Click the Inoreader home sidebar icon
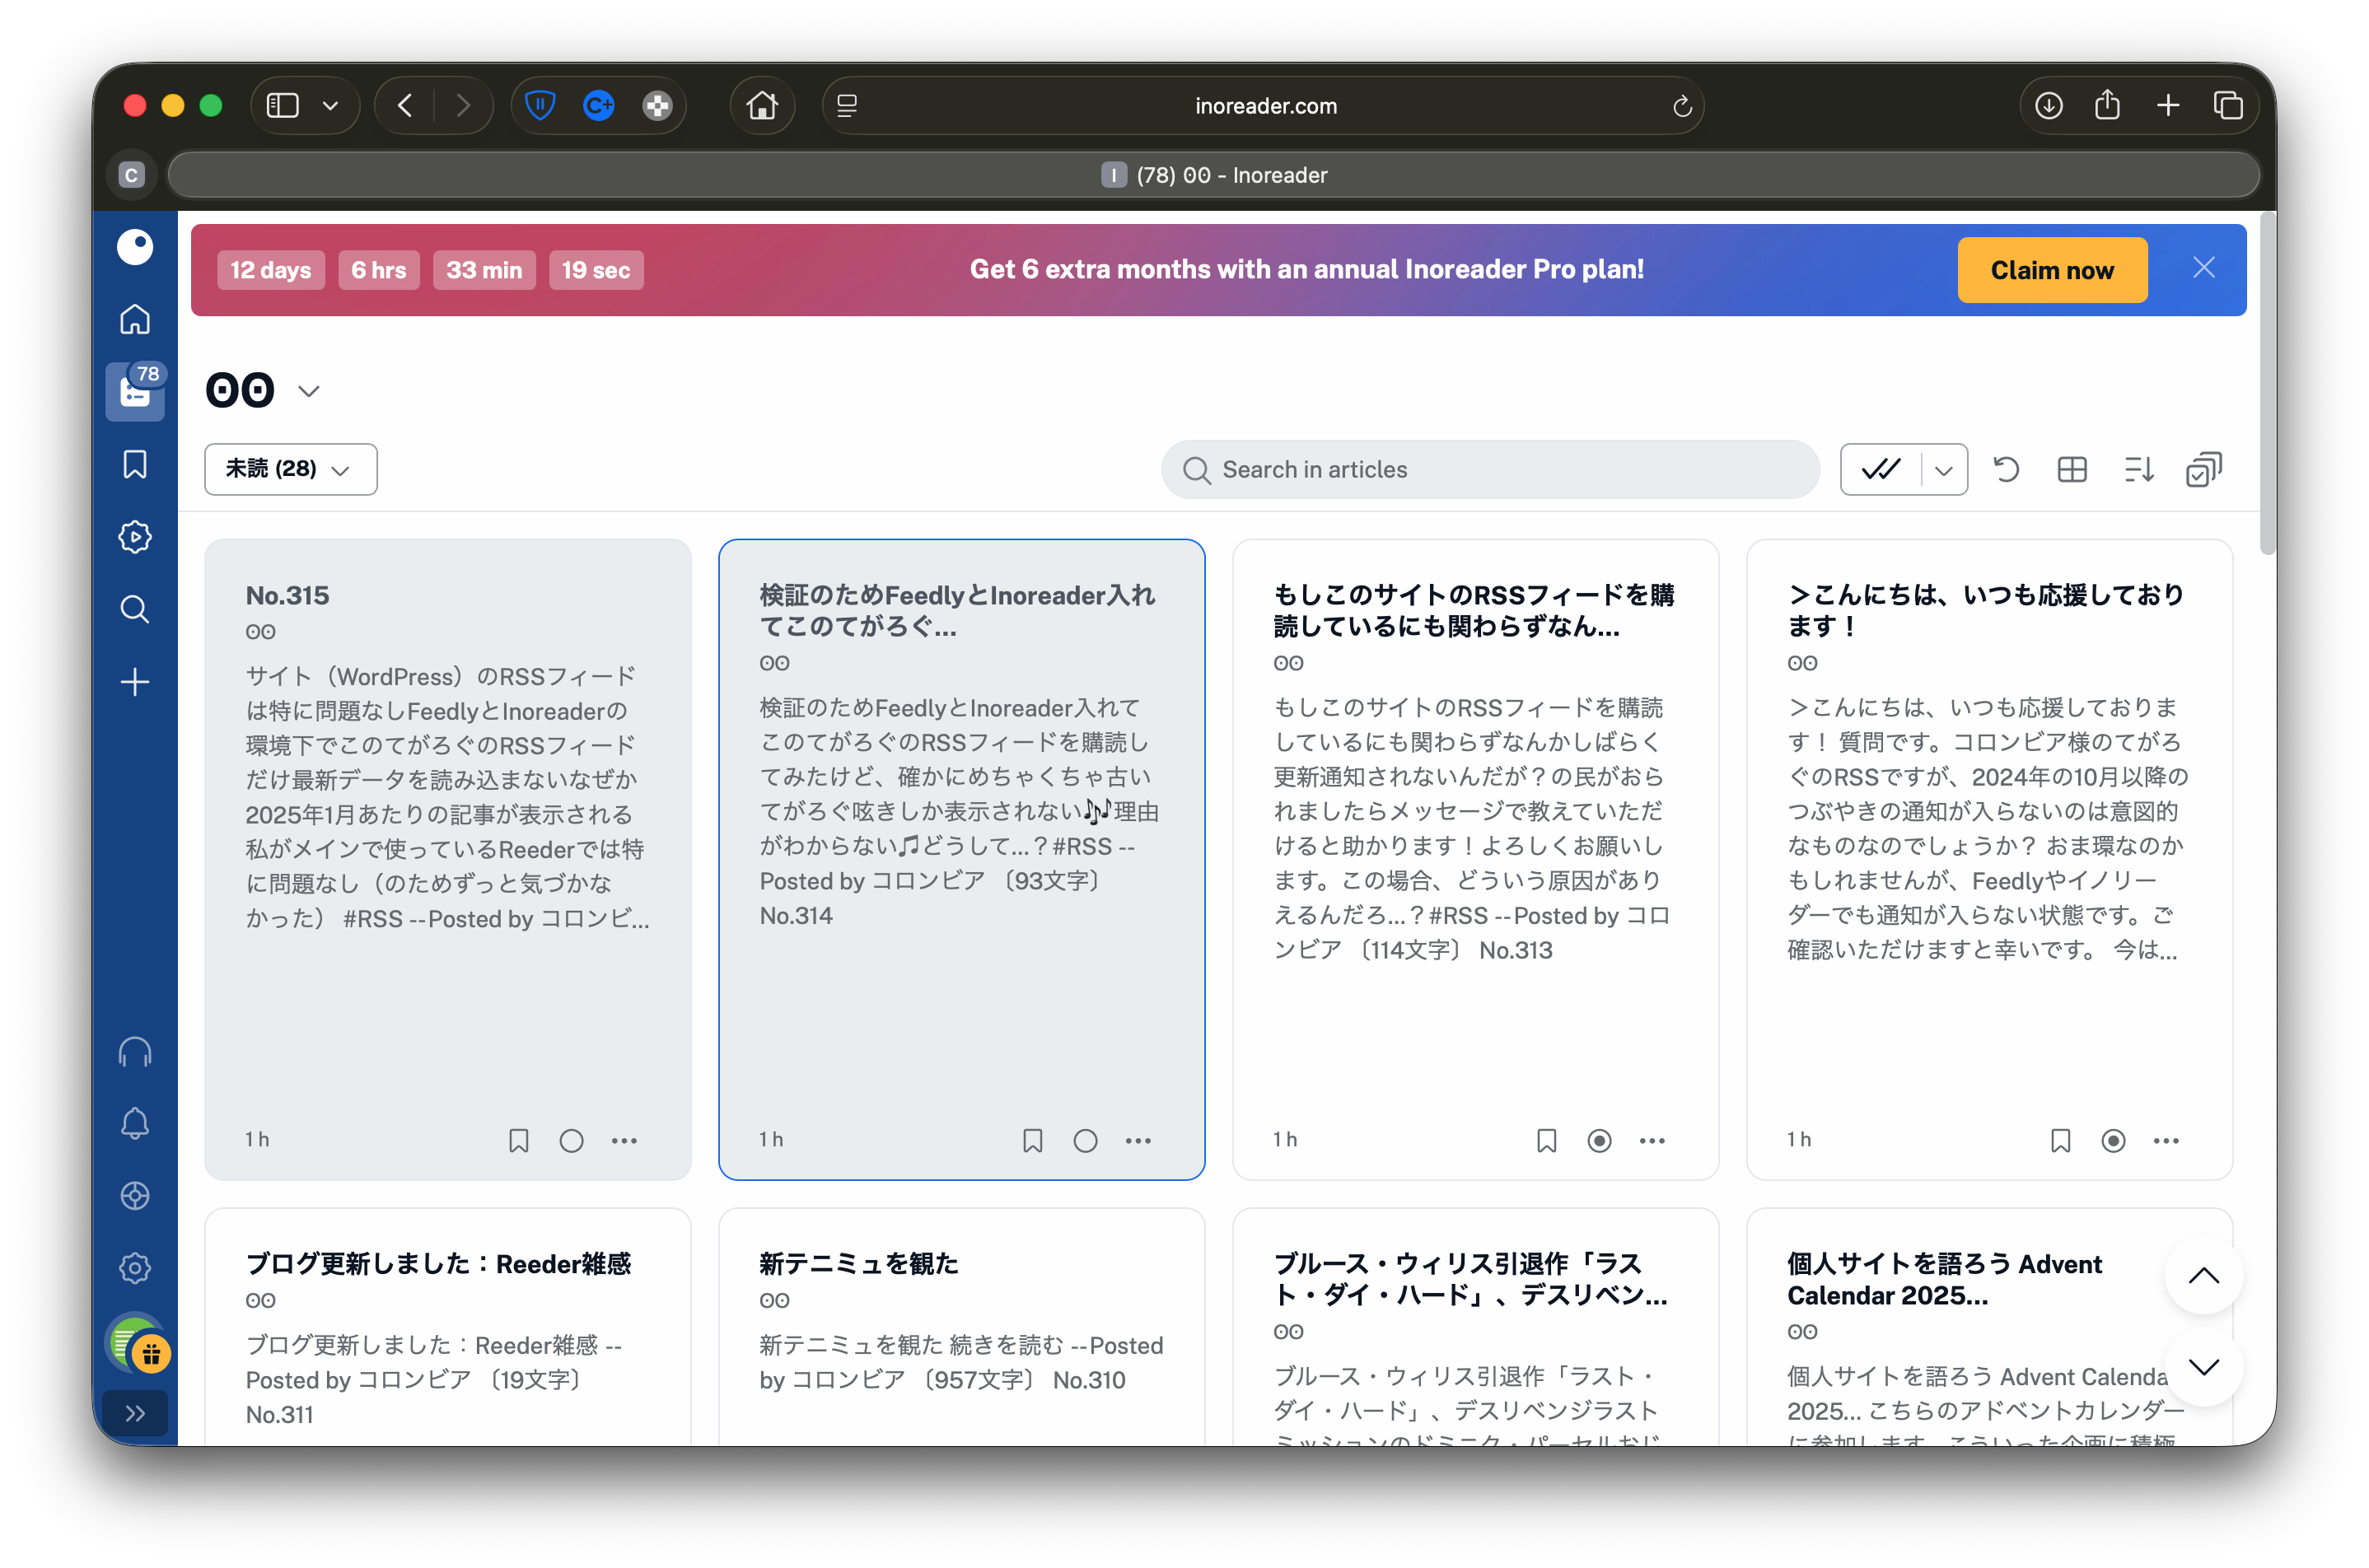The image size is (2369, 1568). tap(135, 319)
